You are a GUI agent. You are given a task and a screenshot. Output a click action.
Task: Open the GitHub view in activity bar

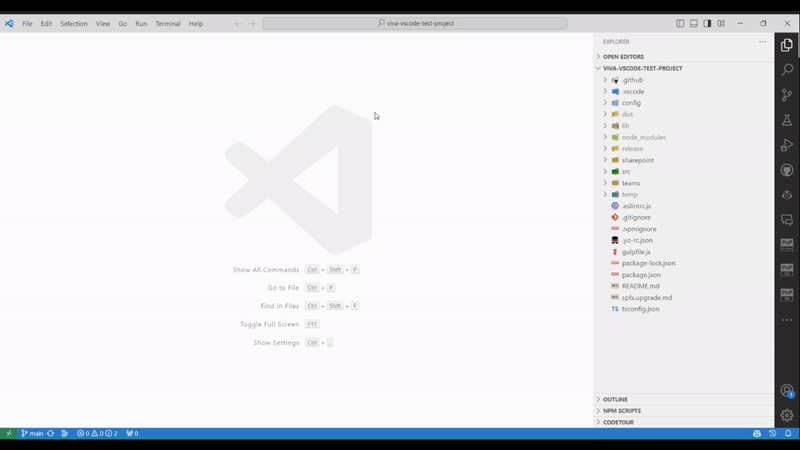click(x=787, y=170)
